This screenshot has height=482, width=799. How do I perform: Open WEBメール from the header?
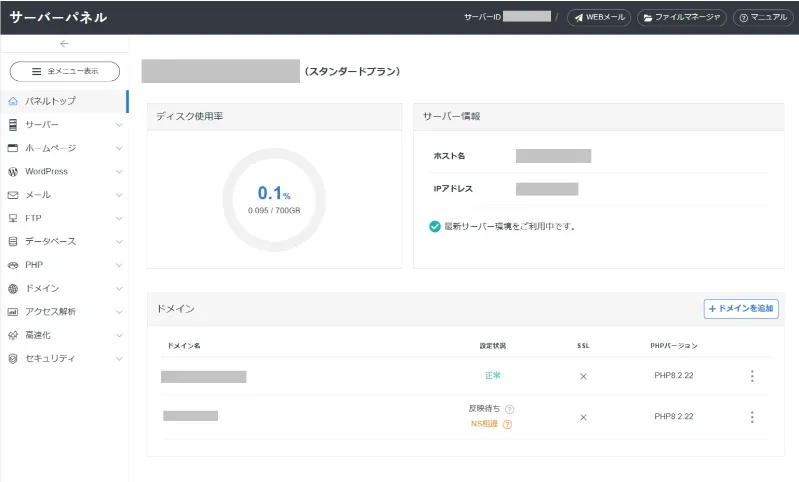click(599, 17)
